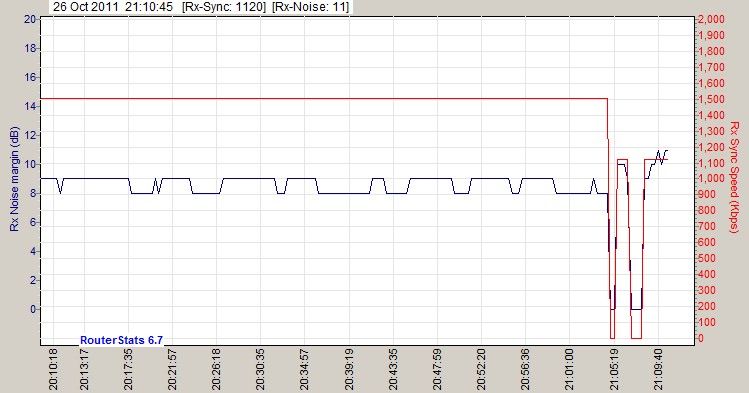Click the 1,300 value on the sync speed axis
The width and height of the screenshot is (749, 393).
pos(711,131)
